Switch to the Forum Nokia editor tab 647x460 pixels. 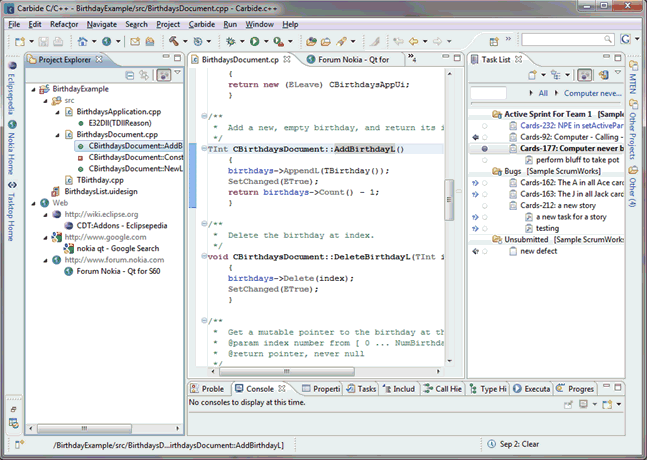[x=353, y=60]
